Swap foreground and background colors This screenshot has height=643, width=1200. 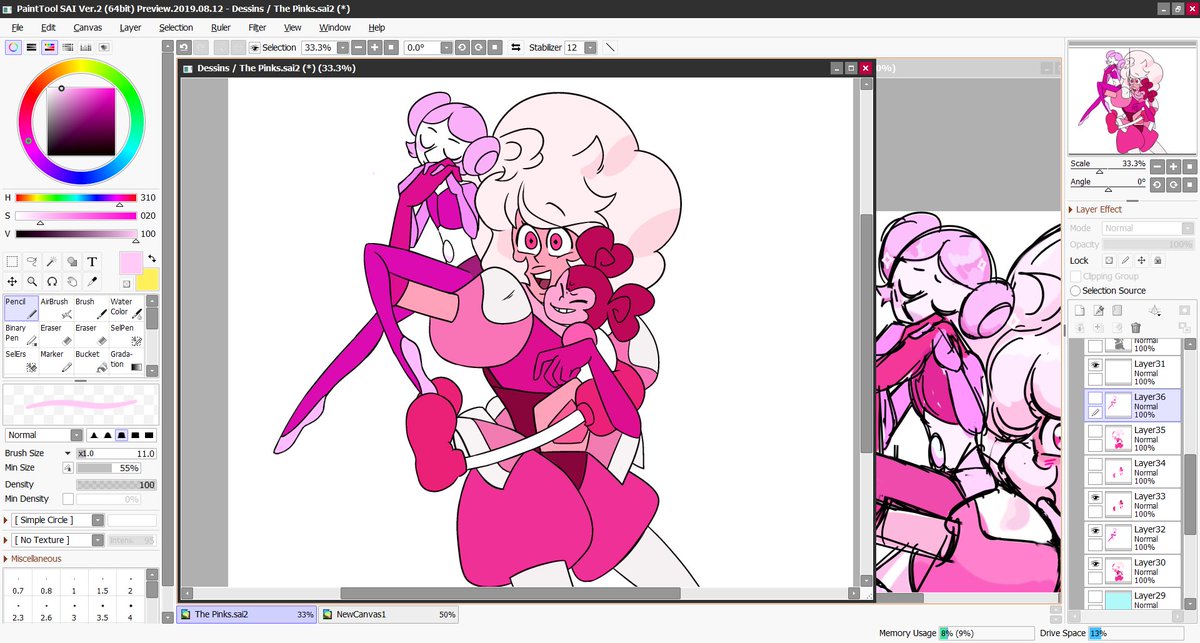pos(152,259)
